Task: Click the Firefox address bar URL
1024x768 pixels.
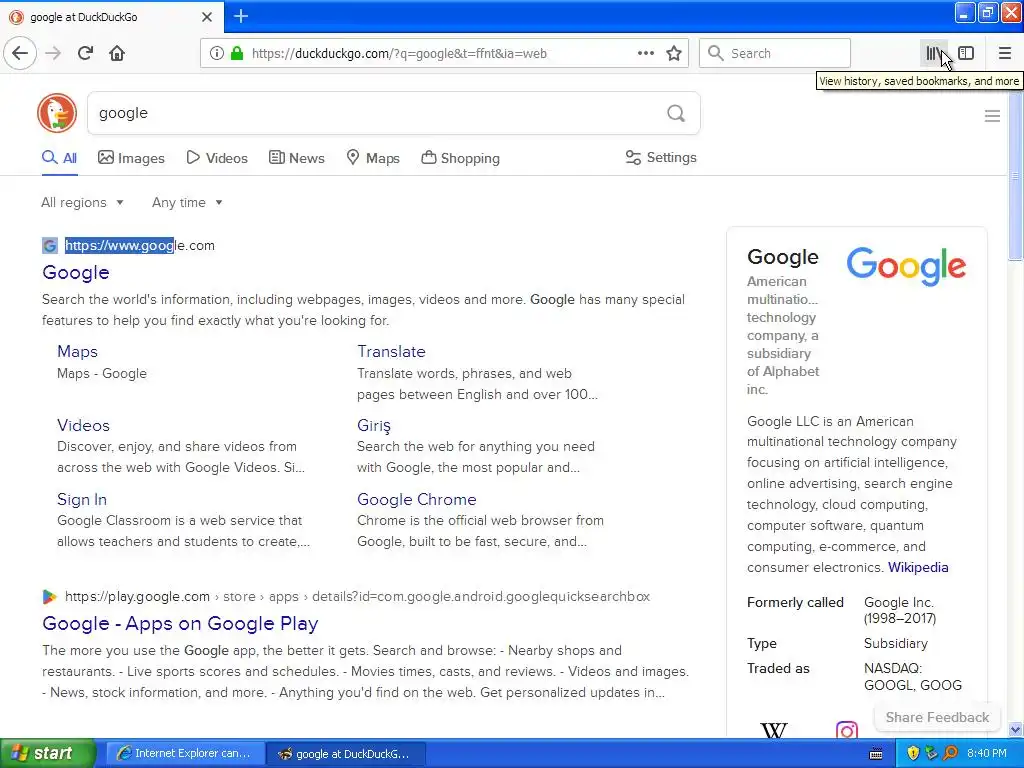Action: point(400,54)
